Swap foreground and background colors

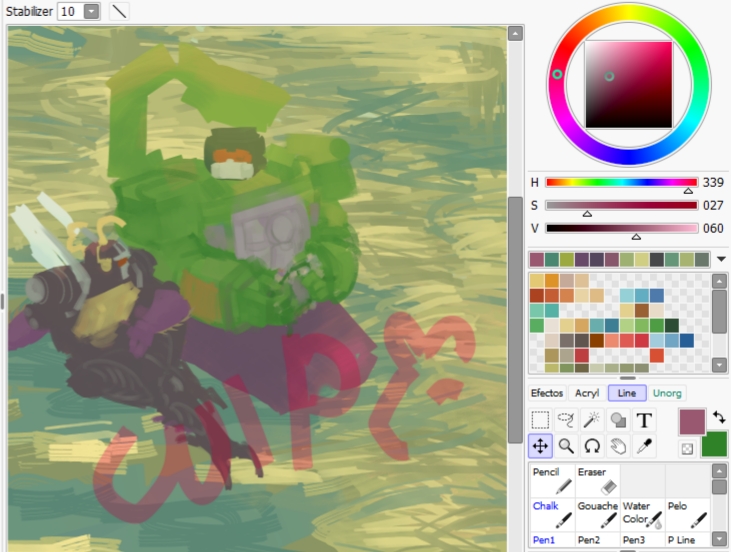[719, 416]
